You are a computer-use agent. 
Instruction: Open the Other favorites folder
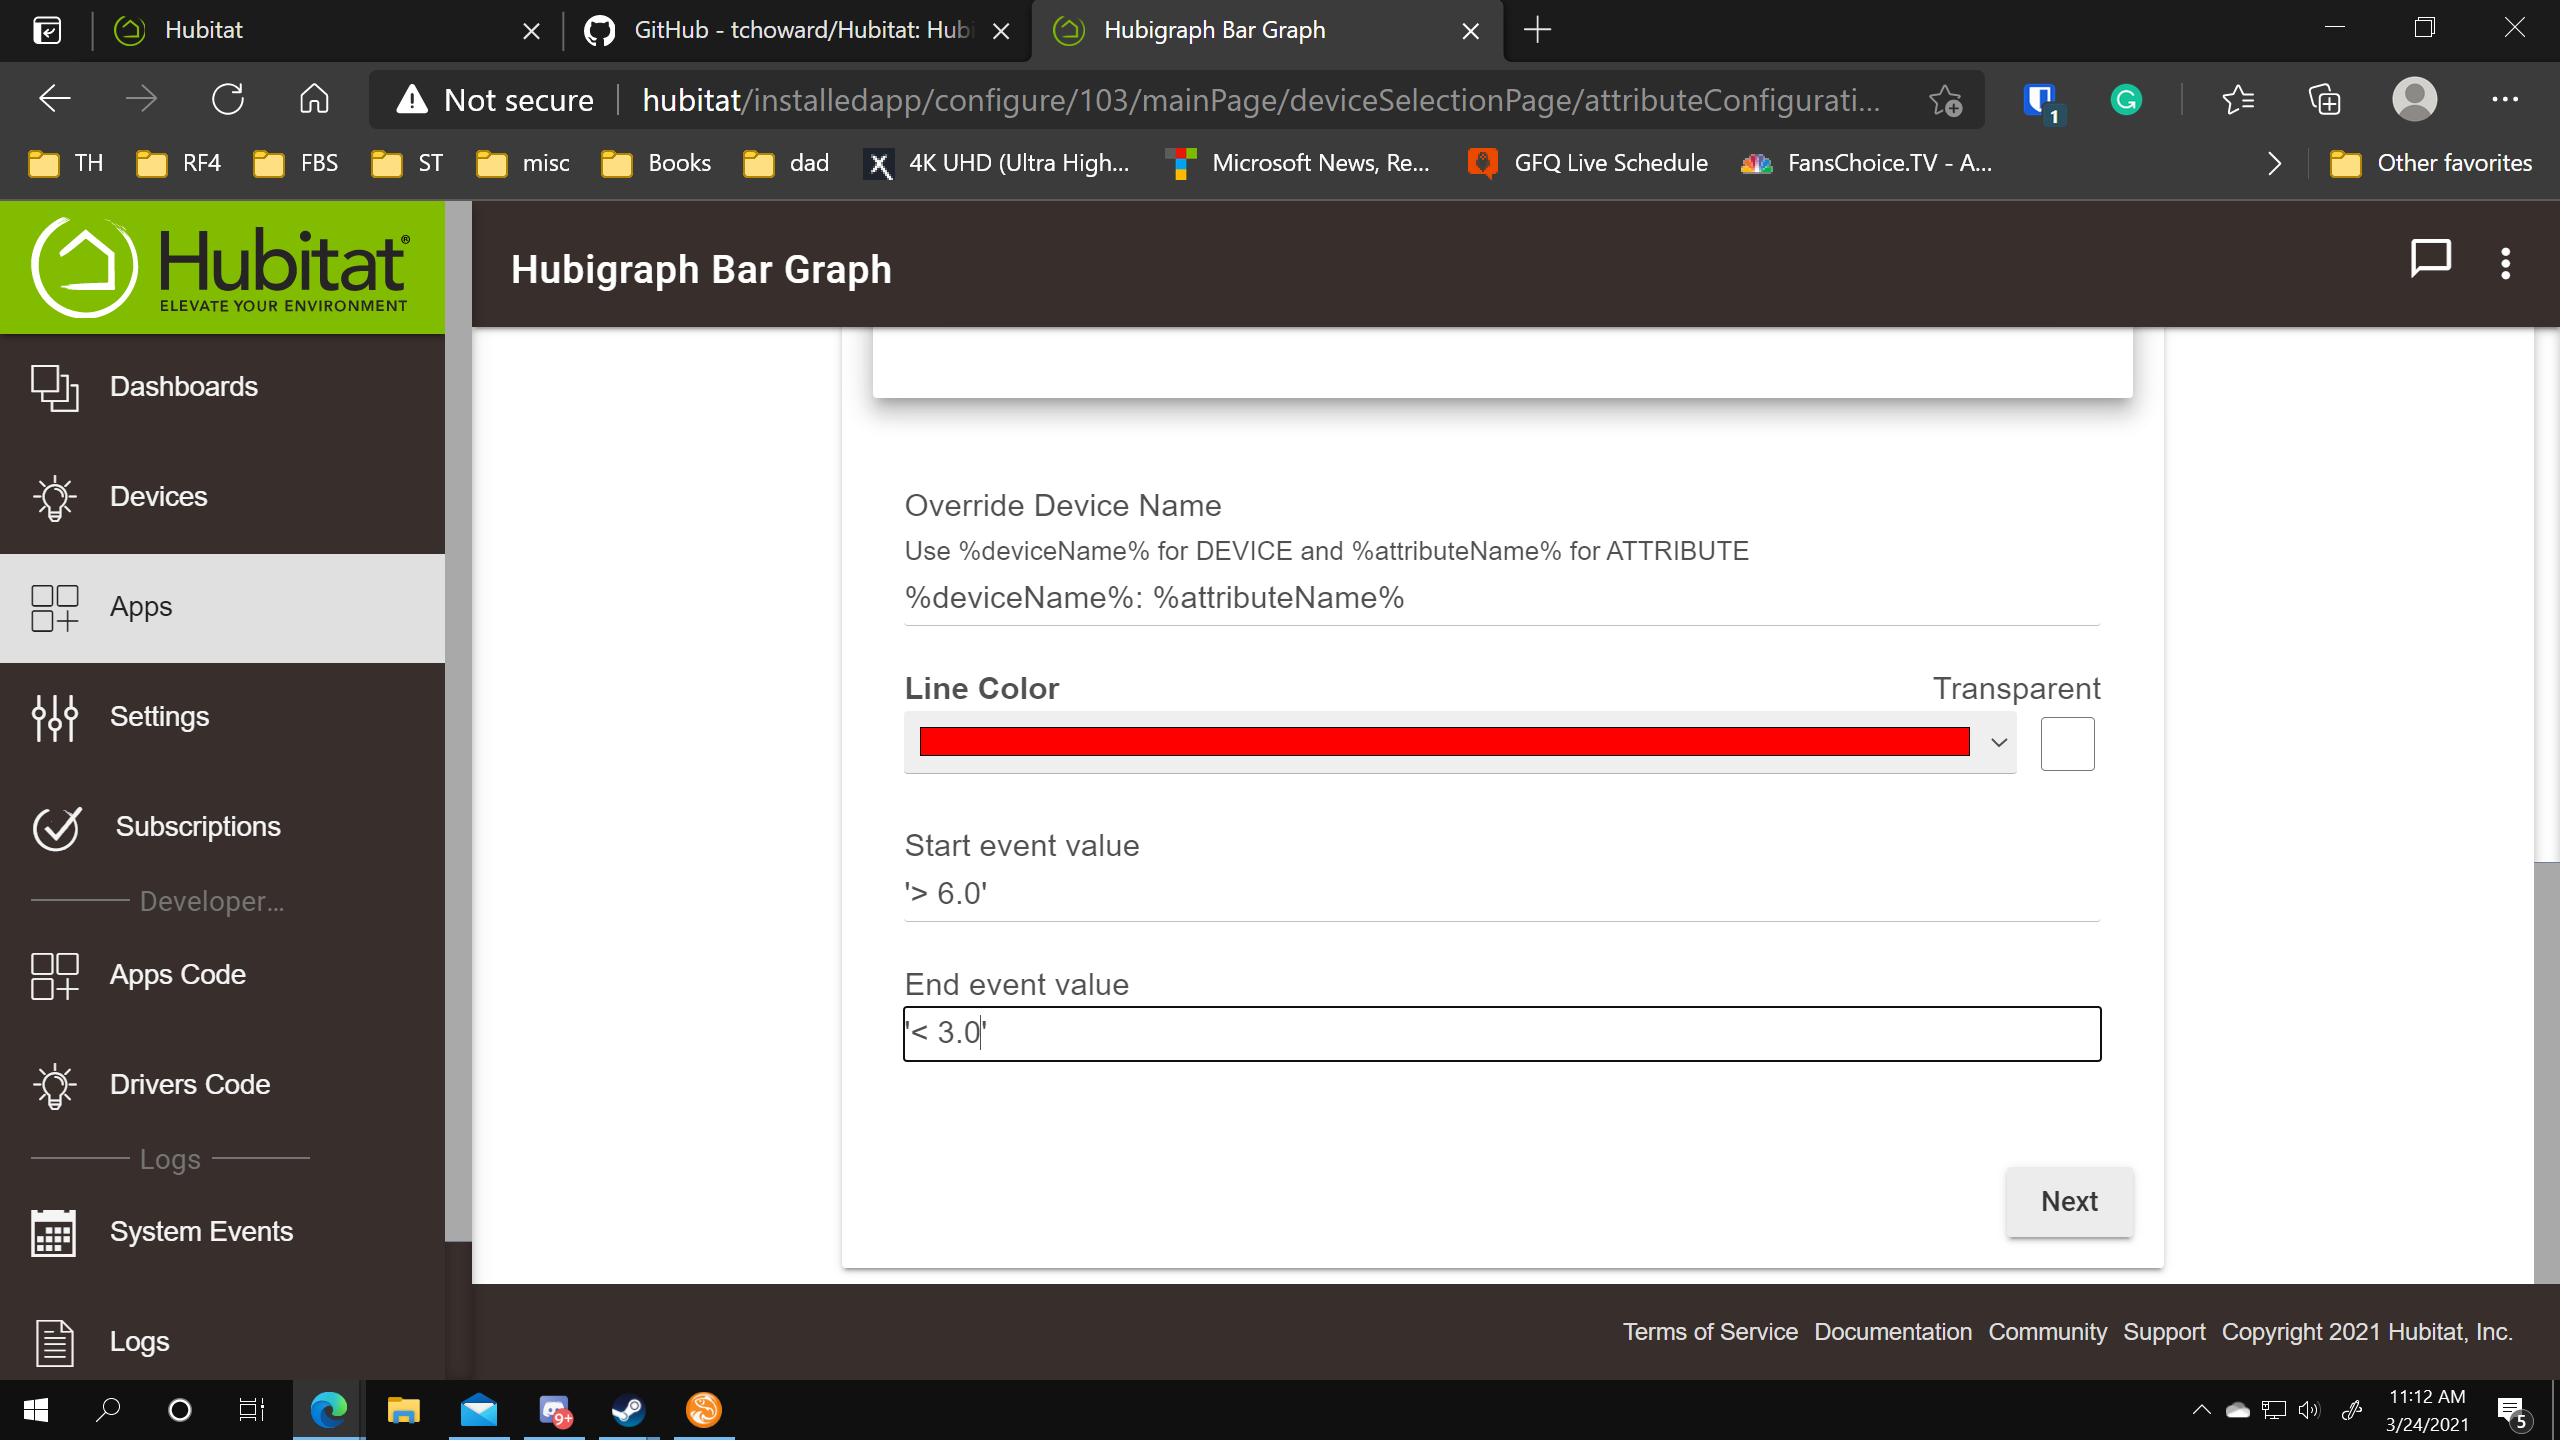point(2430,163)
